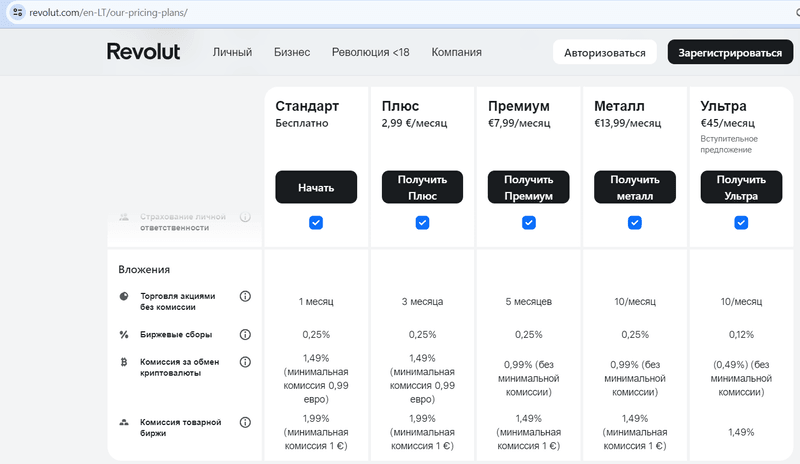Click the Ультра 0,12% exchange fee value
Viewport: 800px width, 464px height.
pyautogui.click(x=741, y=334)
